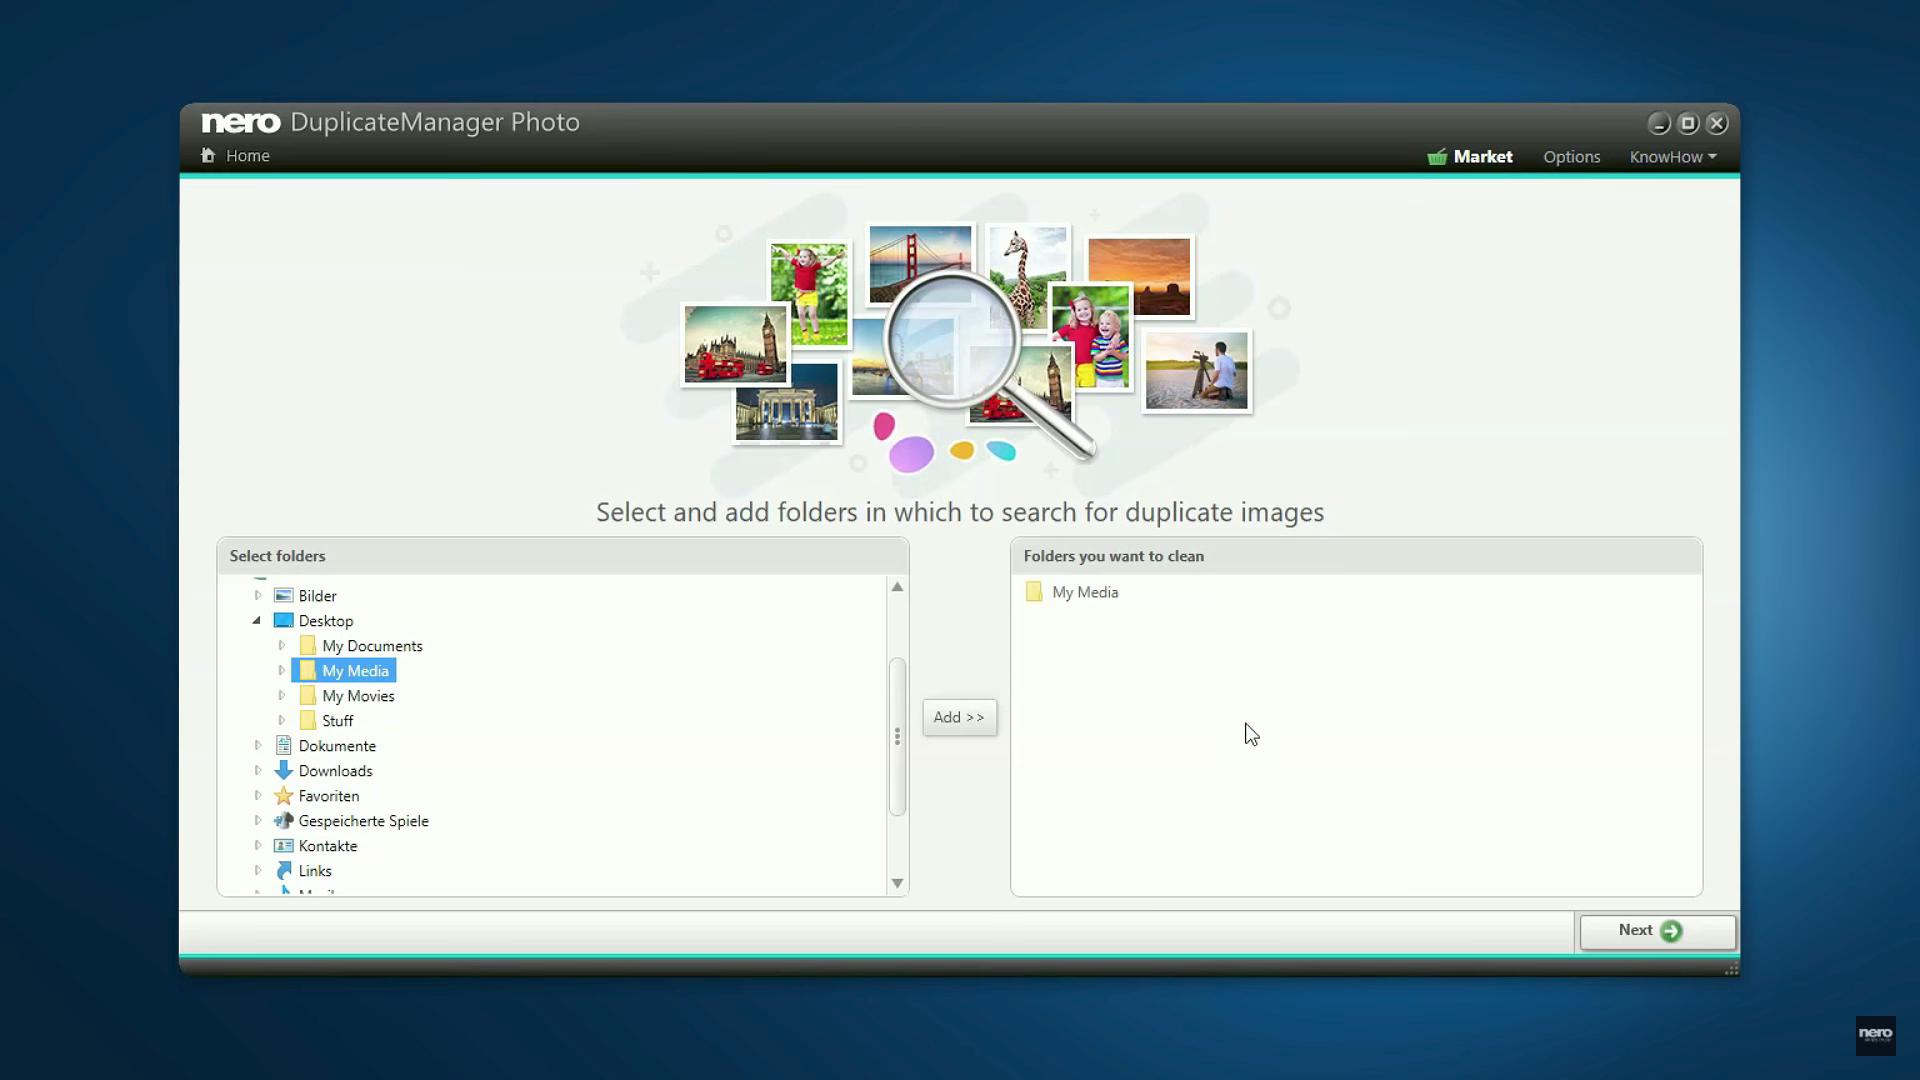Add selected folder with Add >> button

click(959, 717)
